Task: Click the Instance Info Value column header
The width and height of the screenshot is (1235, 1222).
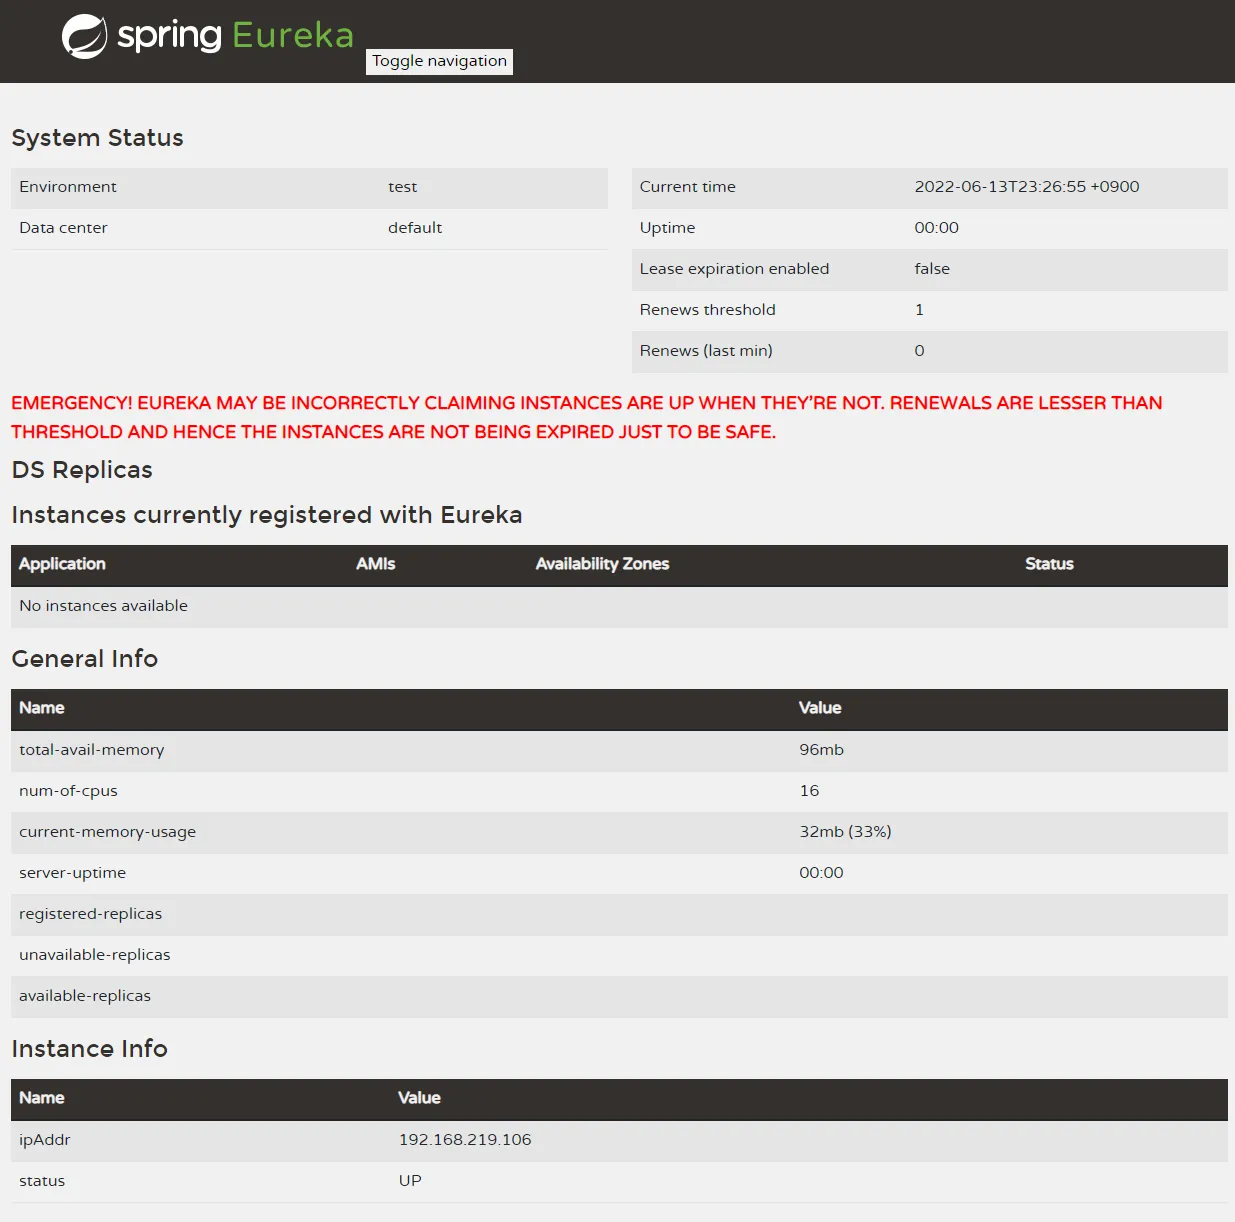Action: pyautogui.click(x=419, y=1098)
